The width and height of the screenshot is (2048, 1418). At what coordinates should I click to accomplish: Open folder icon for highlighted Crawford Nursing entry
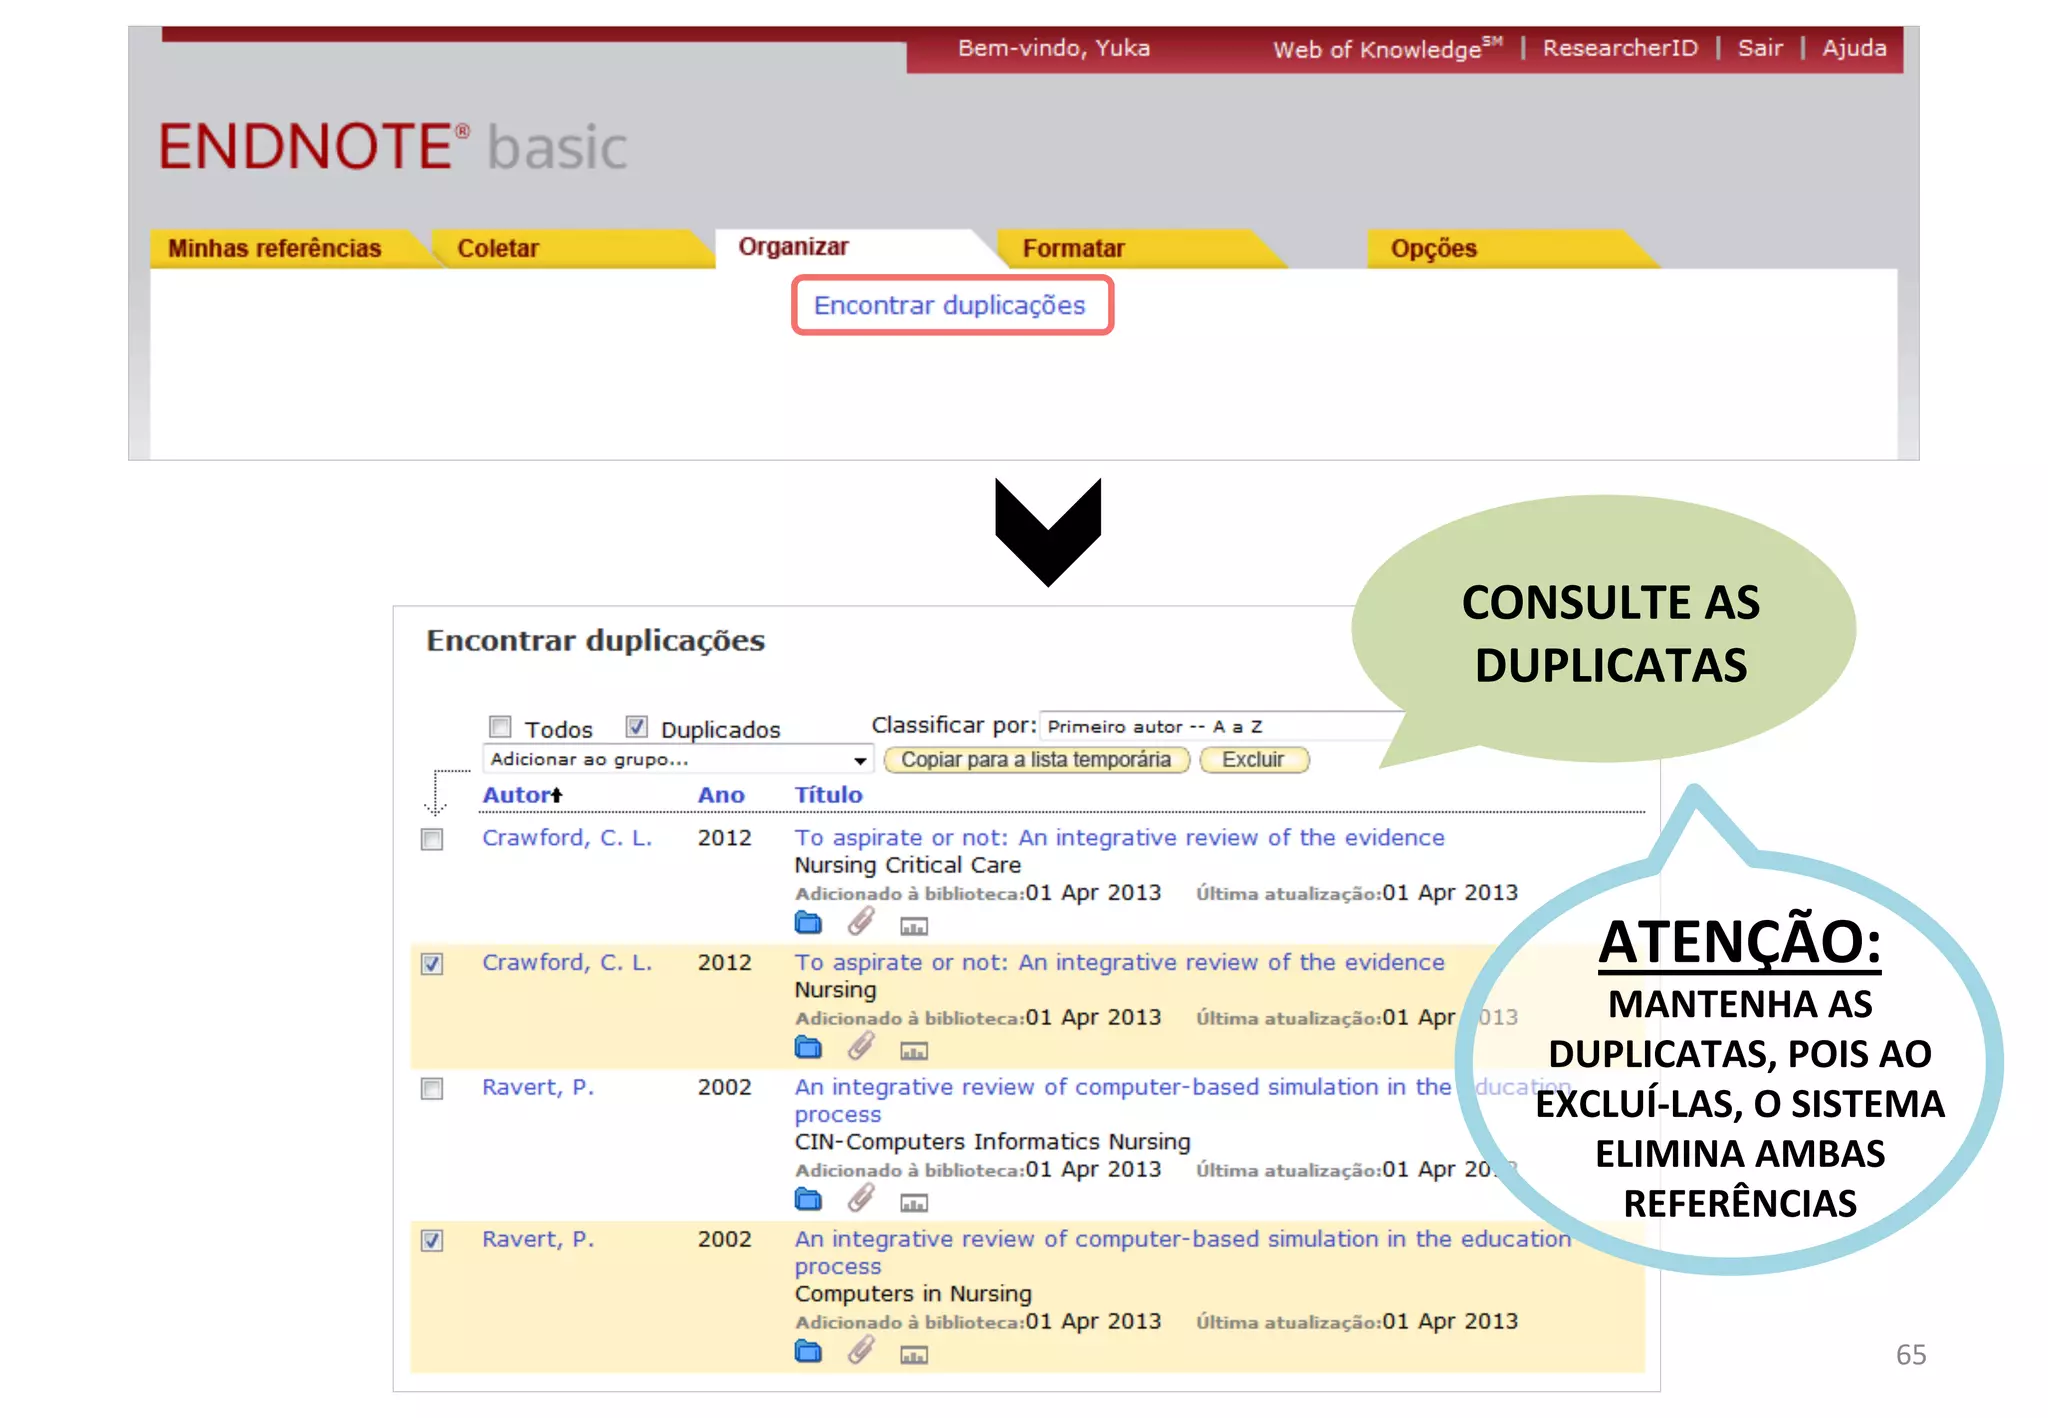[x=808, y=1048]
